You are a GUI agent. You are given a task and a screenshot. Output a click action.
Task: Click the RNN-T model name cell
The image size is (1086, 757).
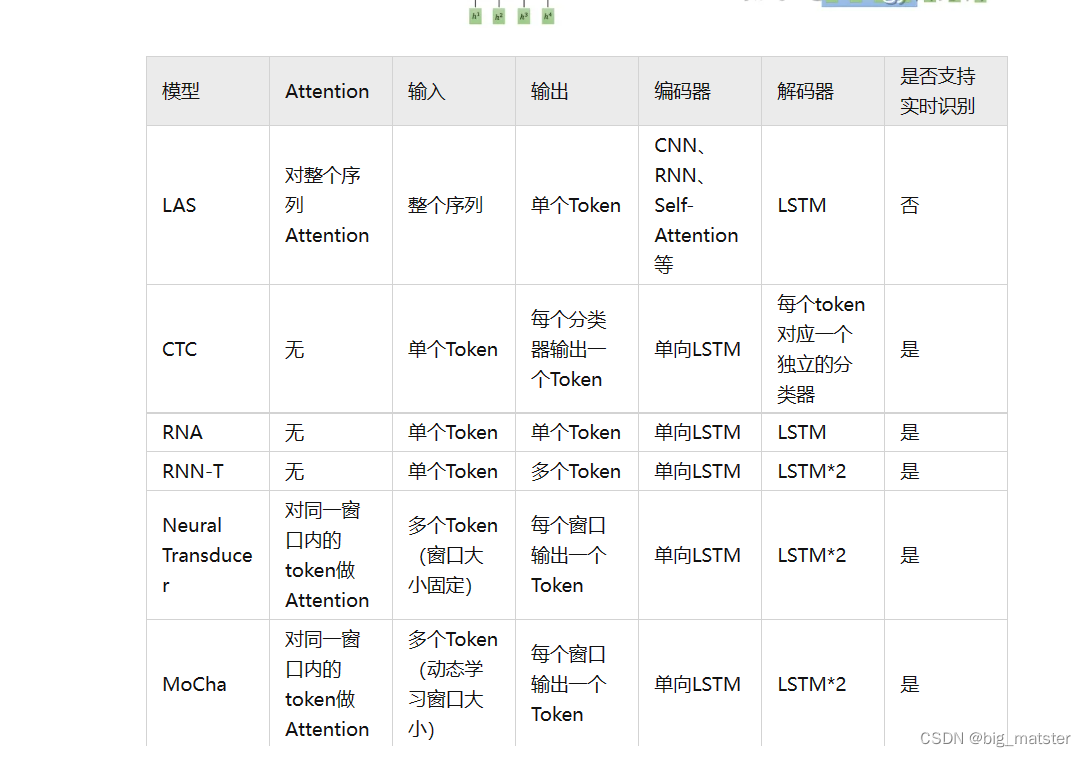click(208, 472)
